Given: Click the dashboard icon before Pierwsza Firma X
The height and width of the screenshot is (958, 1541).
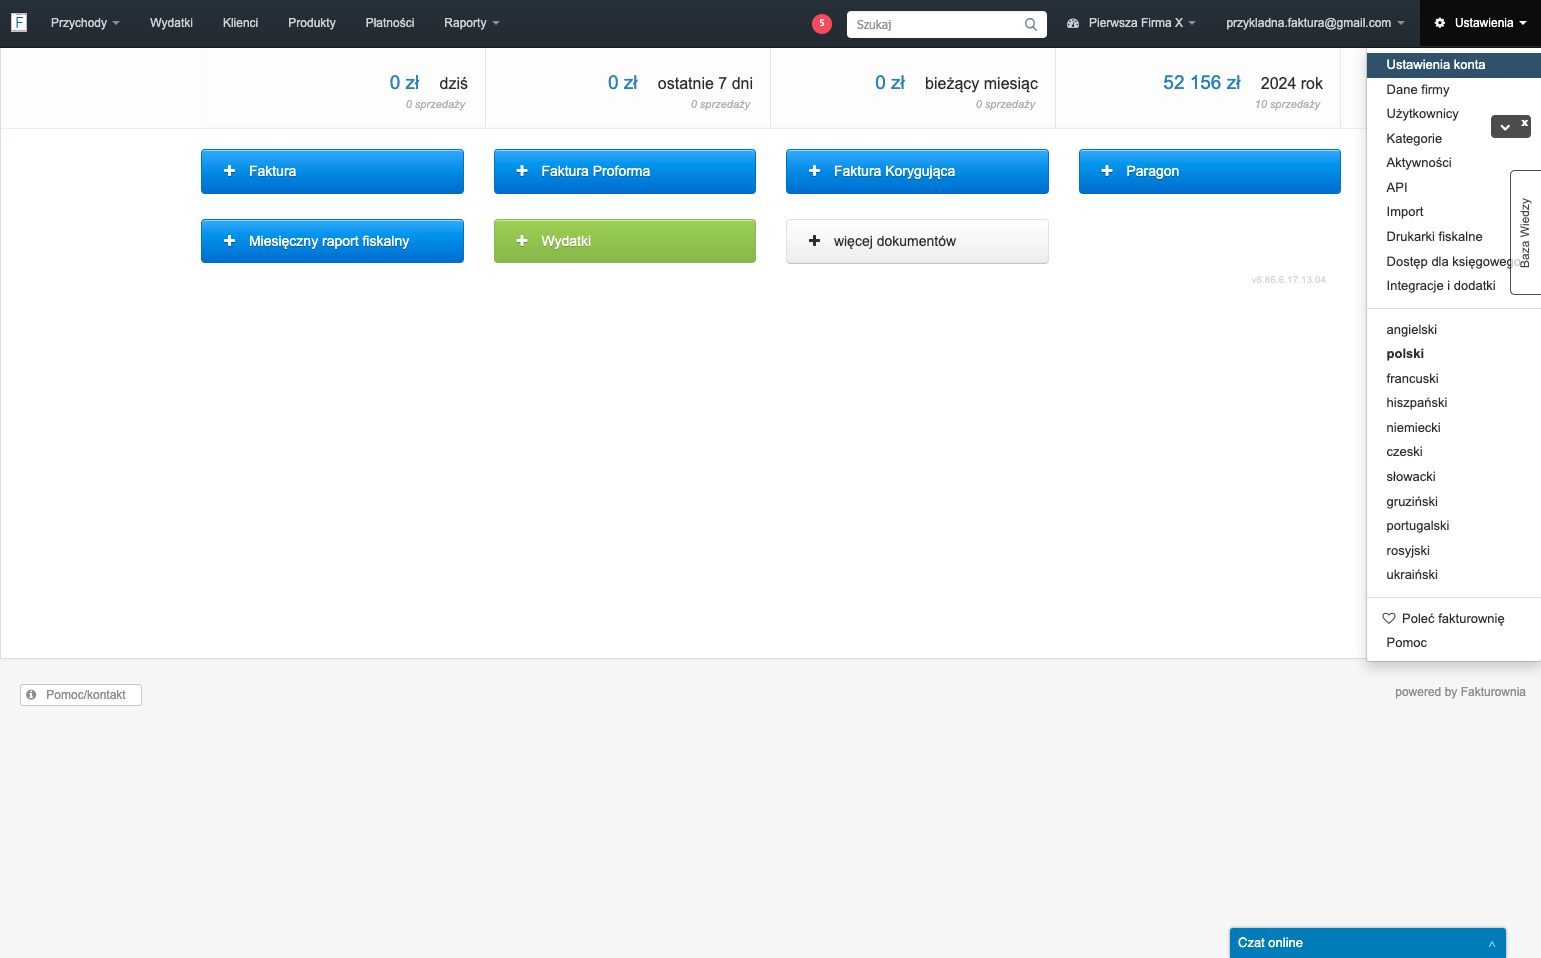Looking at the screenshot, I should point(1073,23).
